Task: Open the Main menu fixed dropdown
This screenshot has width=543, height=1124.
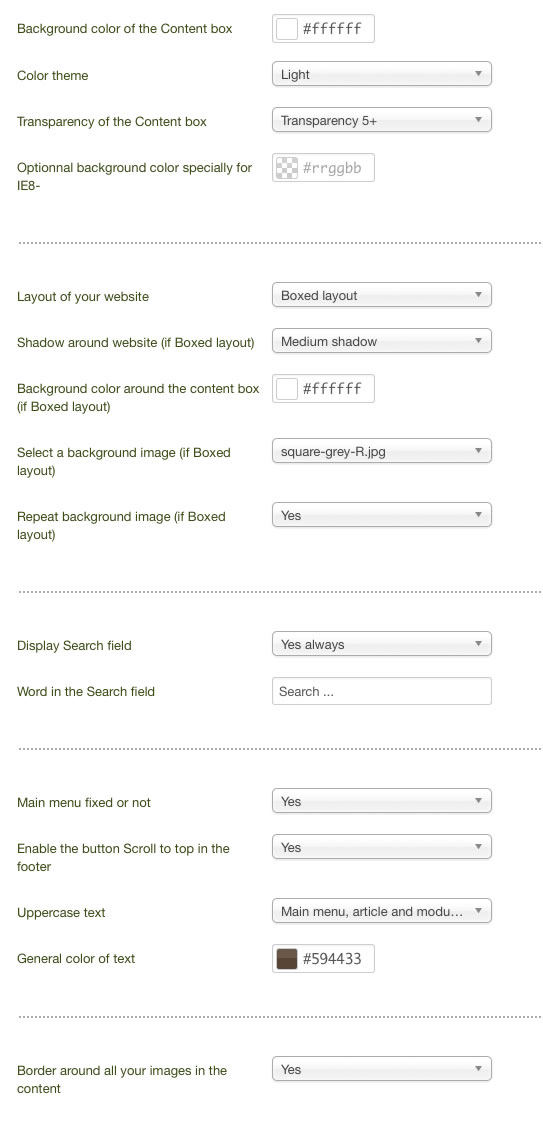Action: [382, 801]
